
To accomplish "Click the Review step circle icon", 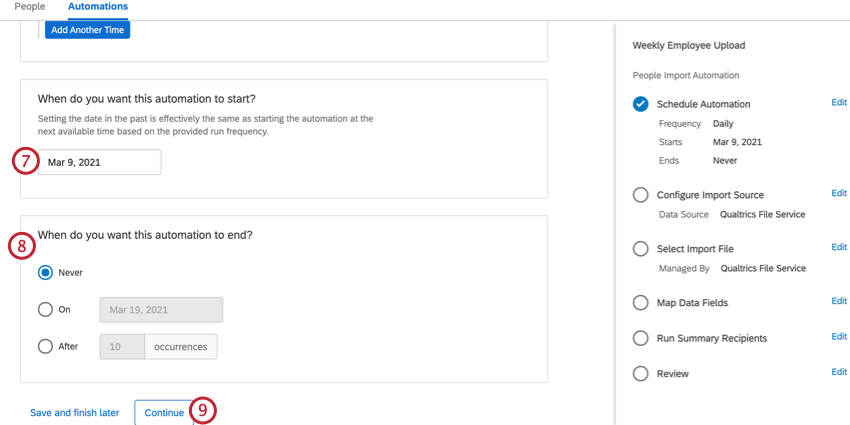I will (640, 374).
